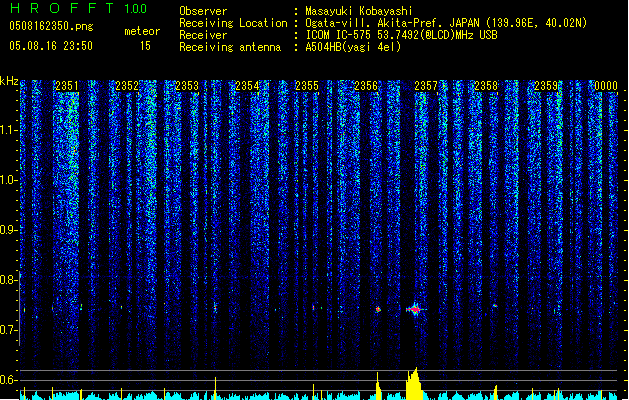Click the 1.0 kHz axis label
The image size is (629, 400).
point(8,180)
